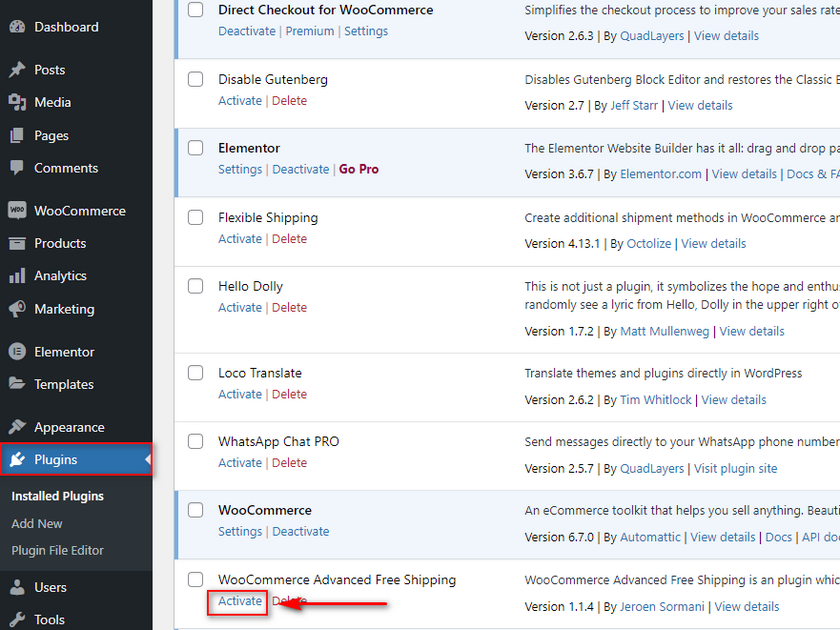Check the Loco Translate checkbox
Image resolution: width=840 pixels, height=630 pixels.
coord(196,373)
